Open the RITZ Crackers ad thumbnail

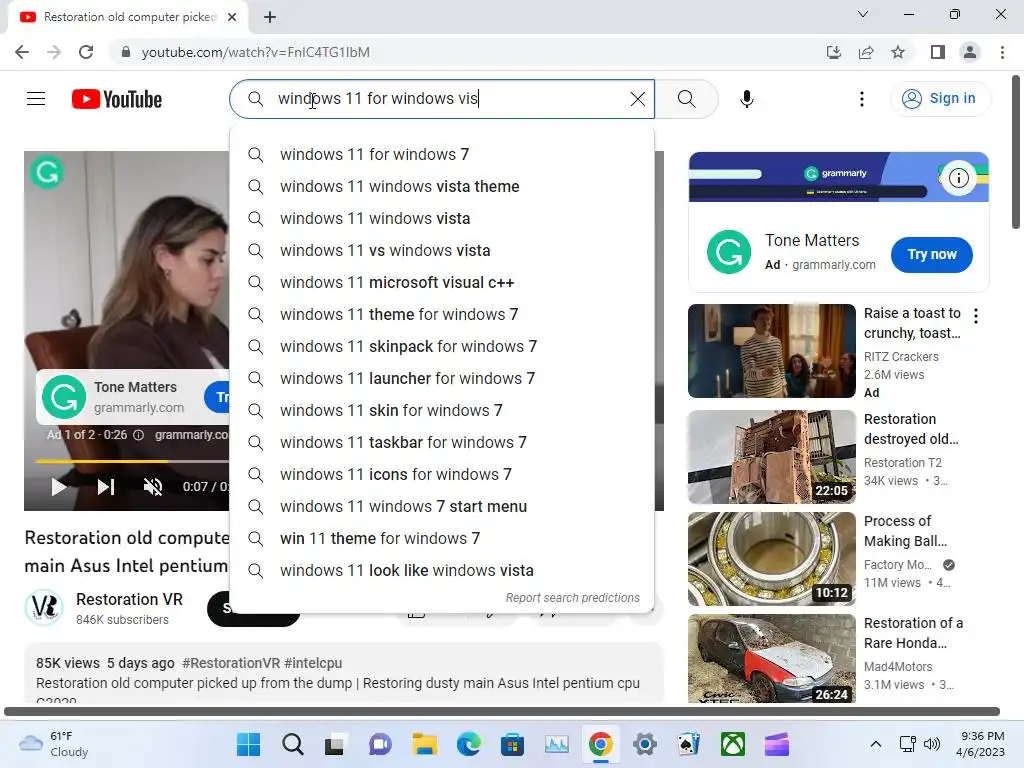(x=772, y=351)
